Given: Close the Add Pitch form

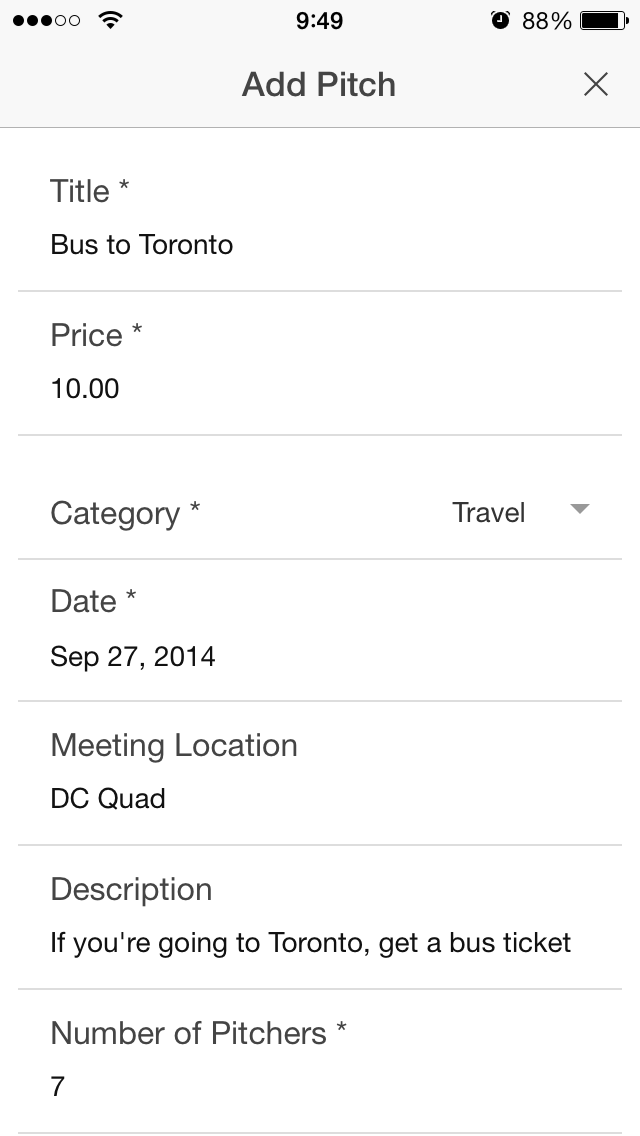Looking at the screenshot, I should tap(596, 84).
